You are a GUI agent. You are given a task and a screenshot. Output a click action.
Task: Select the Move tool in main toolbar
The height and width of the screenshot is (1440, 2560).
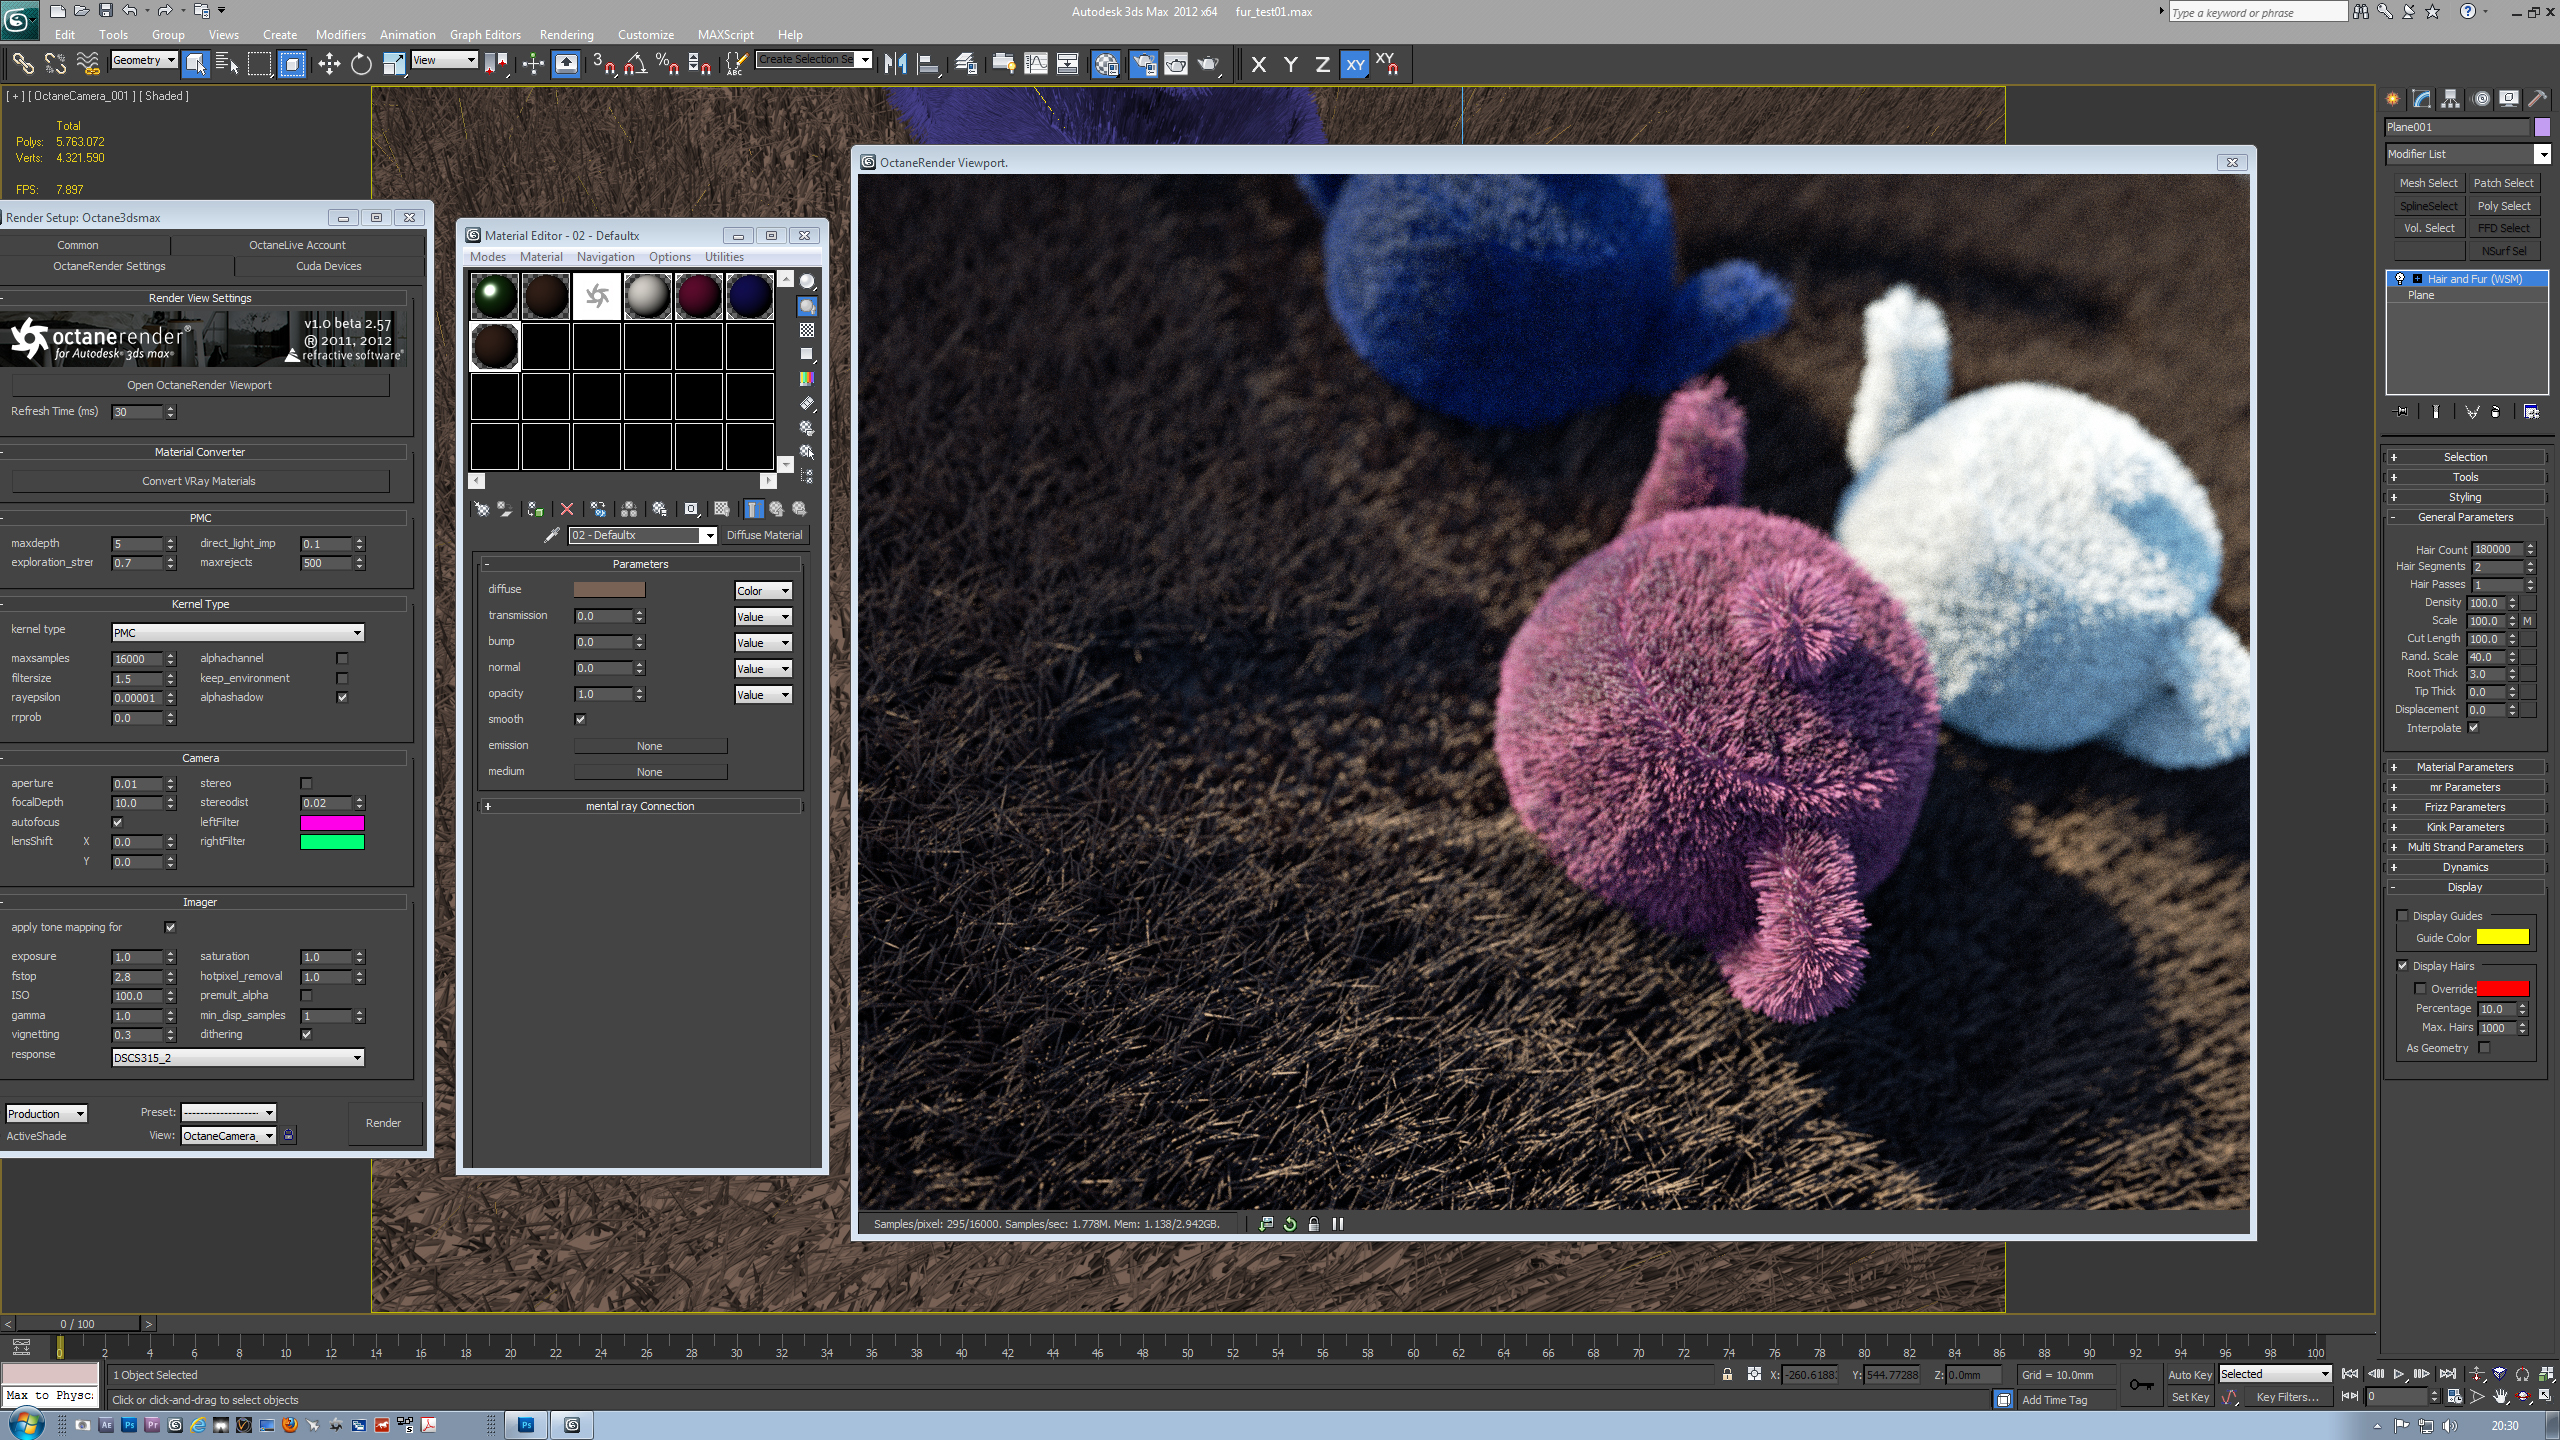pyautogui.click(x=328, y=65)
